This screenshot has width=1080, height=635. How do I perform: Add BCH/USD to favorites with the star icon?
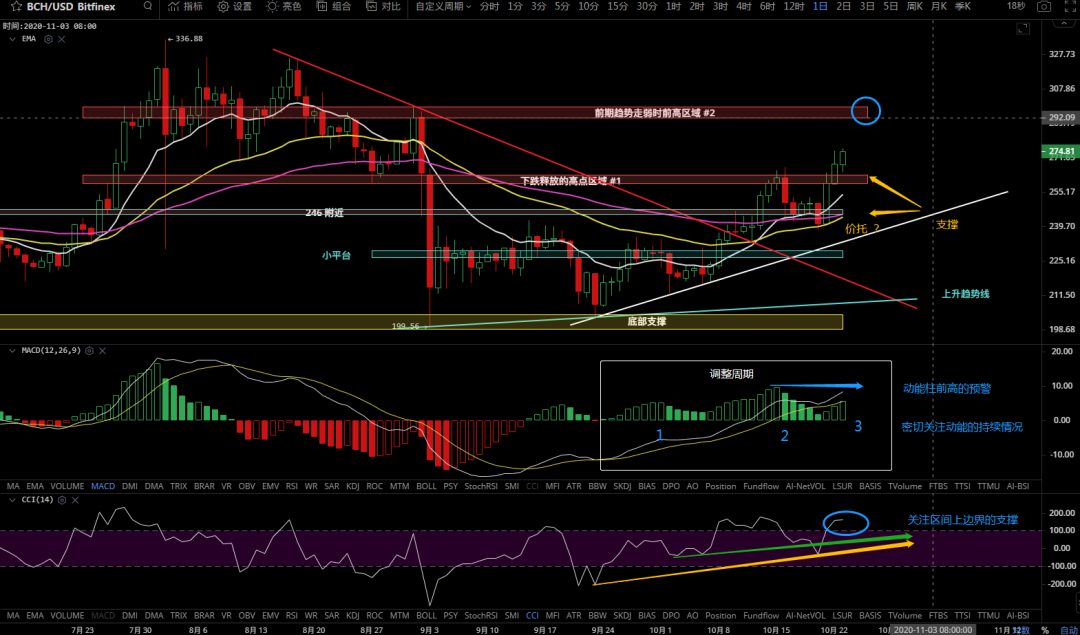point(16,6)
